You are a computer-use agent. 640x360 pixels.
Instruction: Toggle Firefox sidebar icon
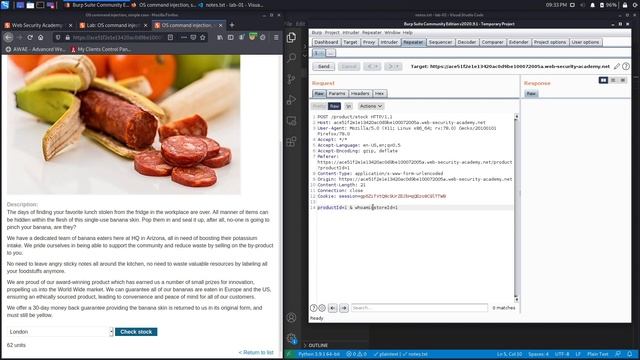coord(231,37)
